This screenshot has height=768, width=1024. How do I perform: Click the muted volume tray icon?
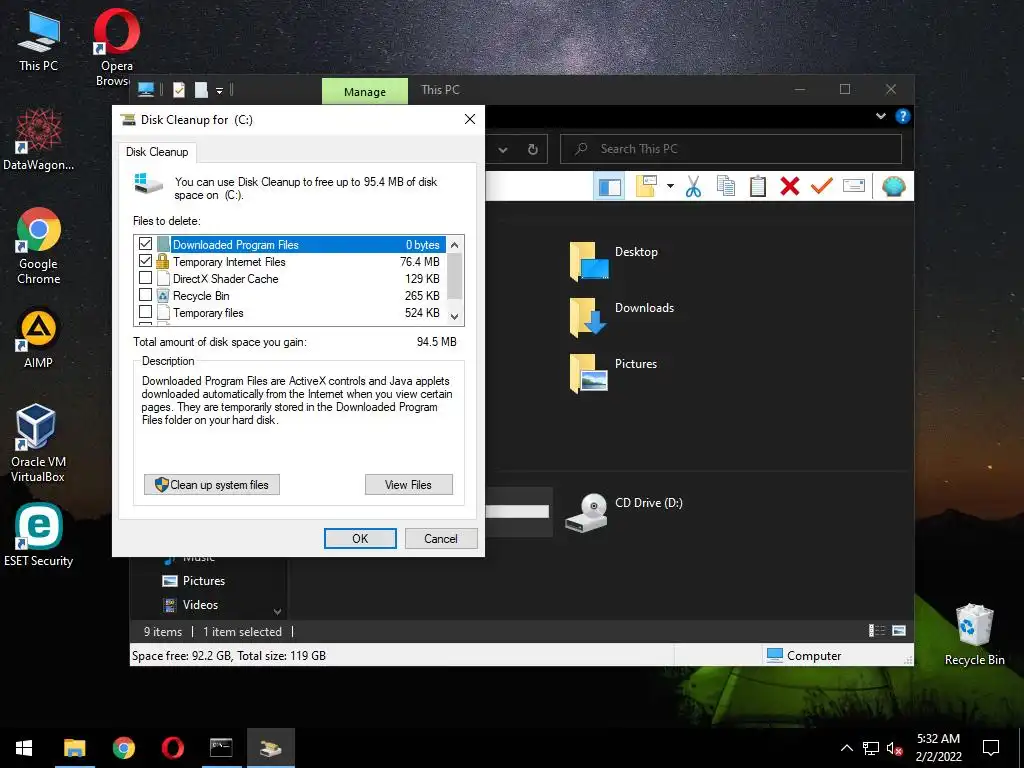coord(894,748)
